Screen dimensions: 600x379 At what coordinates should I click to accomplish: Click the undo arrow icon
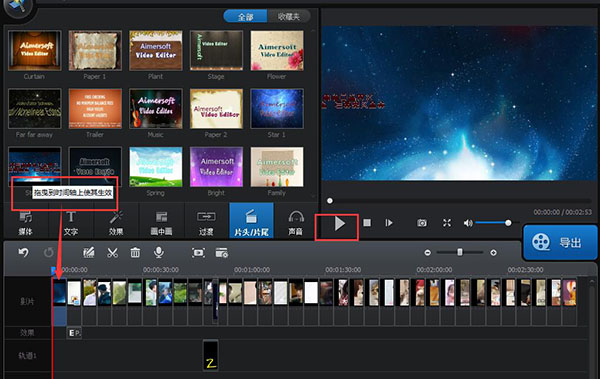pyautogui.click(x=24, y=252)
